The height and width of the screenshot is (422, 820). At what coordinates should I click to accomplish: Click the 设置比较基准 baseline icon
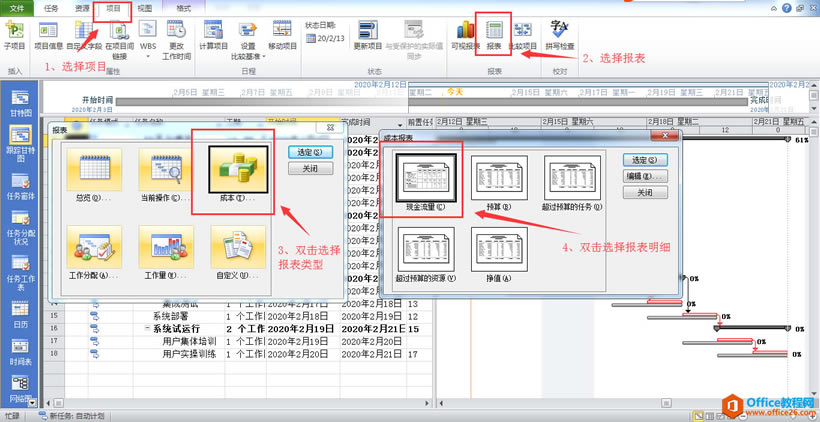[248, 31]
